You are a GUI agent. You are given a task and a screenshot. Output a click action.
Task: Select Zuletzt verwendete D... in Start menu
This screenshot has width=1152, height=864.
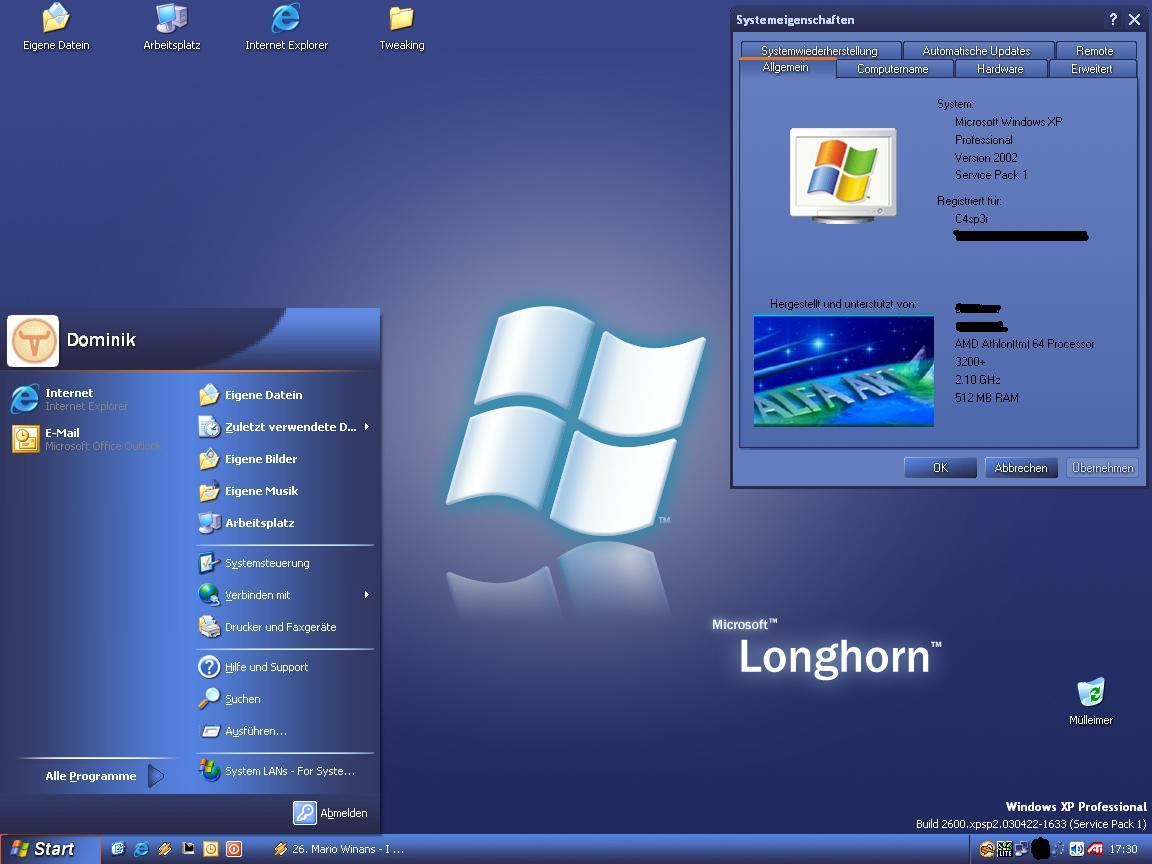pyautogui.click(x=285, y=427)
